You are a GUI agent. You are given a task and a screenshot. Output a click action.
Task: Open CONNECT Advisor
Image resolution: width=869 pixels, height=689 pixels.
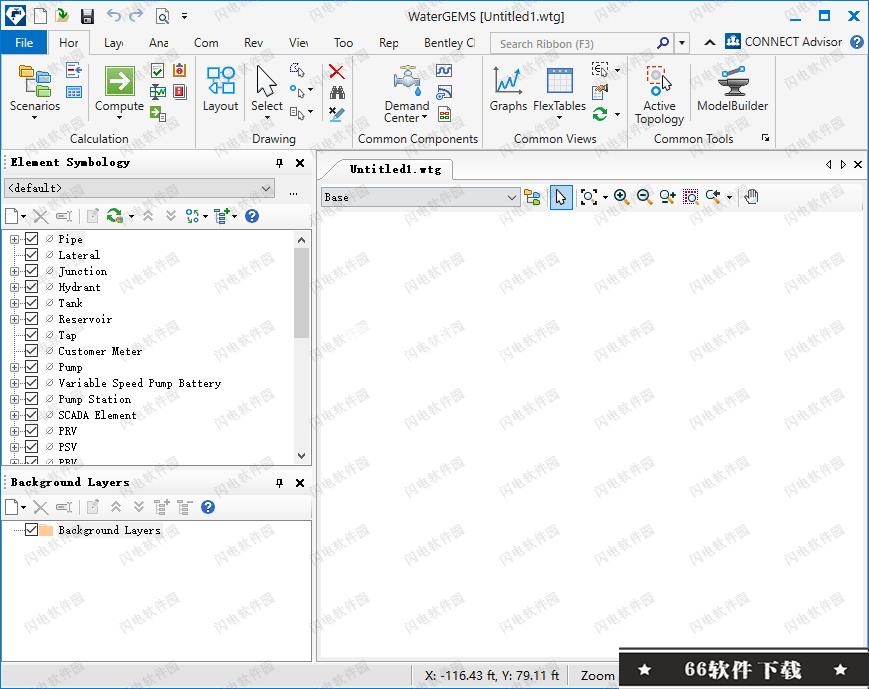click(784, 42)
